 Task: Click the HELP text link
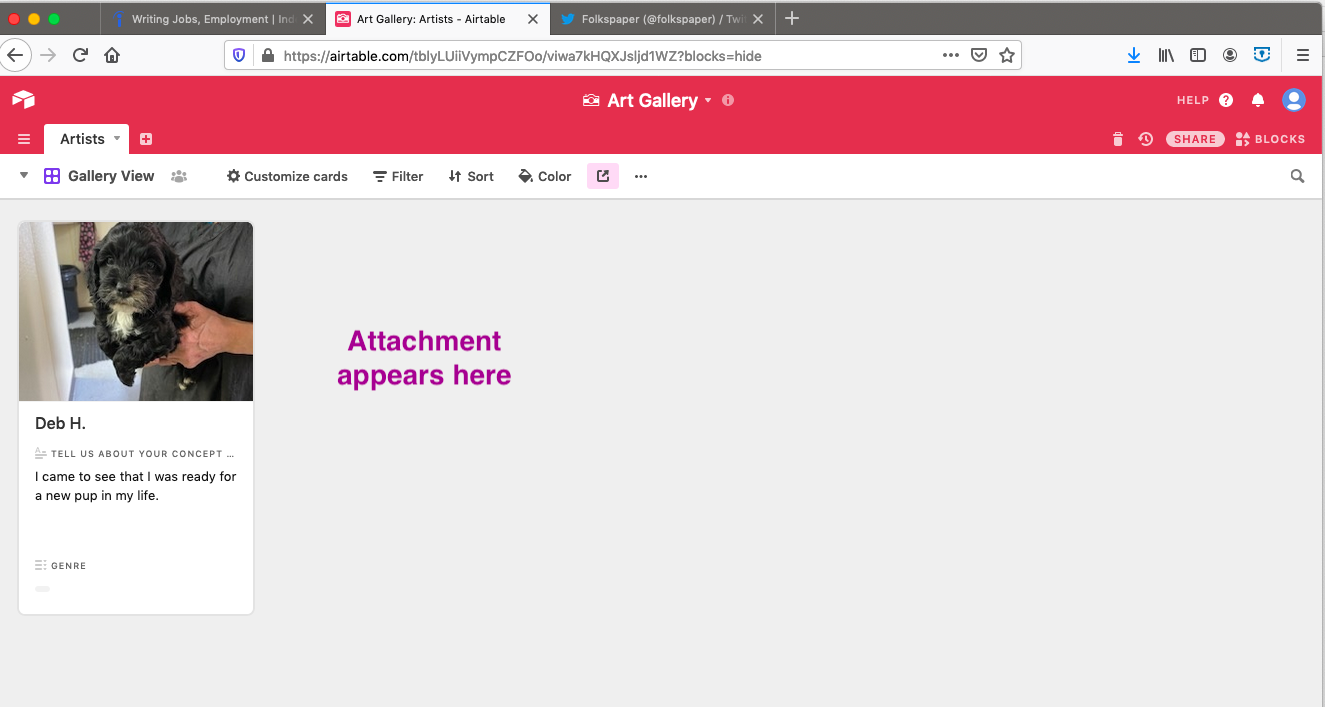point(1193,100)
